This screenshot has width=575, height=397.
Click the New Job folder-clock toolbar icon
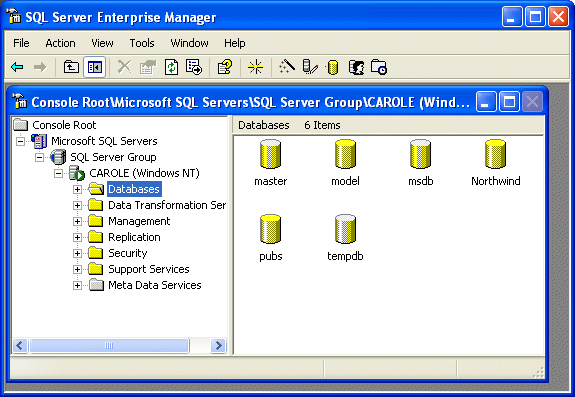click(379, 67)
